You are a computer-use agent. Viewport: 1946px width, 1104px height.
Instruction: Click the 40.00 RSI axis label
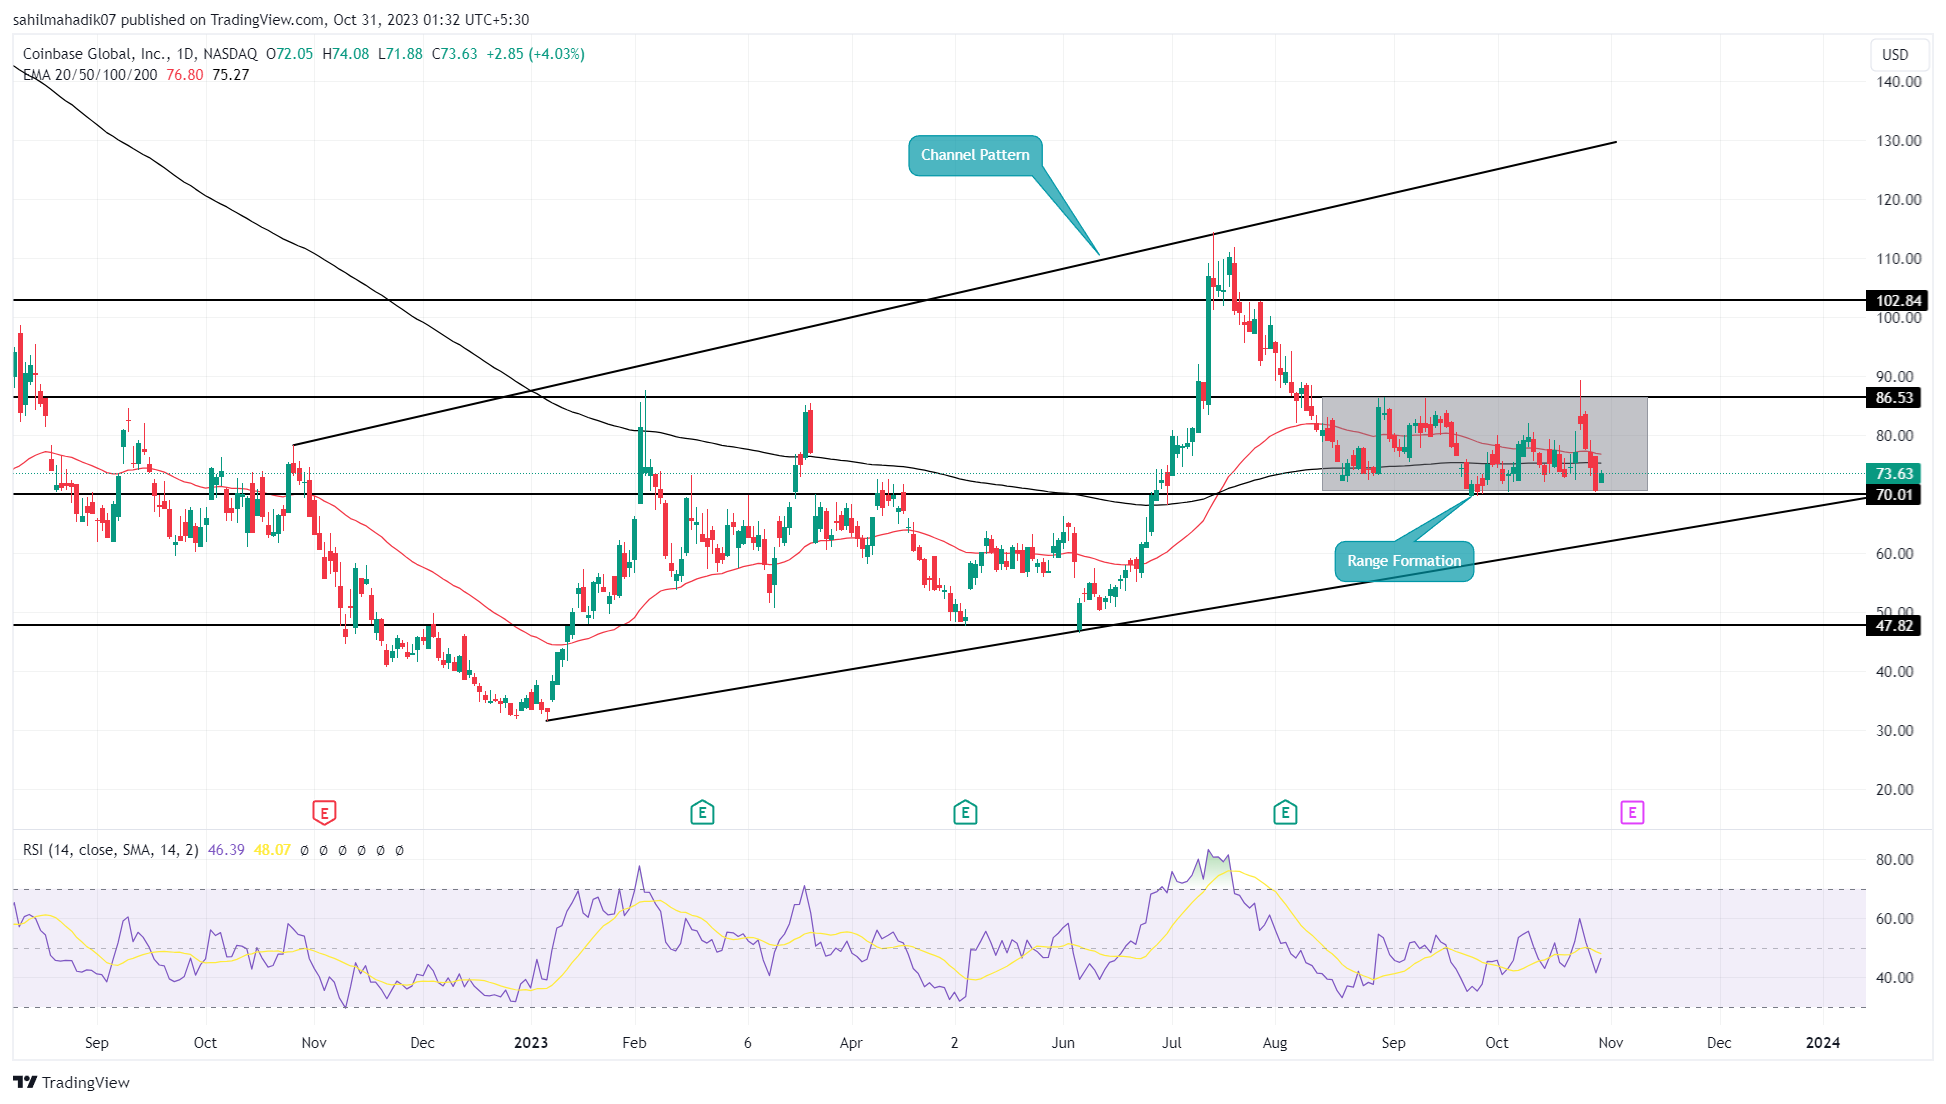[1895, 977]
